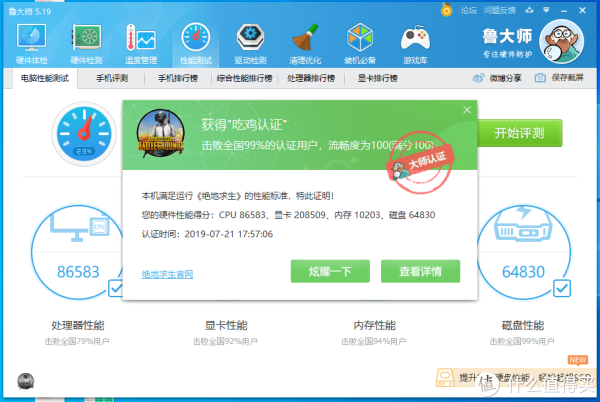Click the 获得"吃鸡认证" heading
The height and width of the screenshot is (402, 600).
(x=244, y=125)
